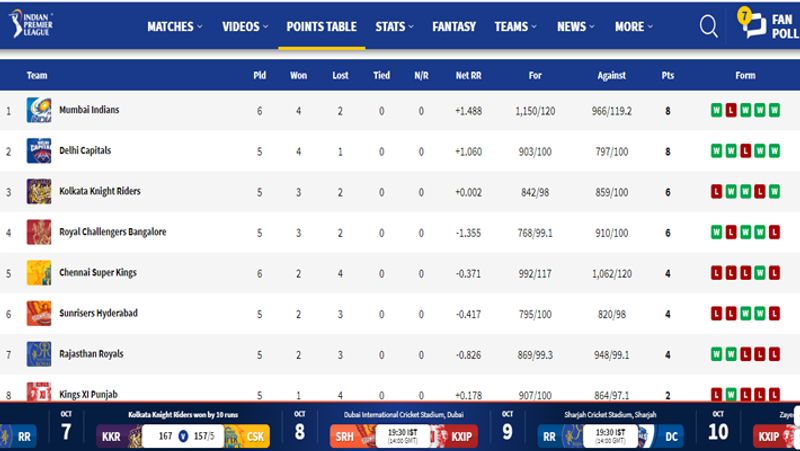Open the 19:30 IST SRH vs KXIP match time

click(x=403, y=436)
